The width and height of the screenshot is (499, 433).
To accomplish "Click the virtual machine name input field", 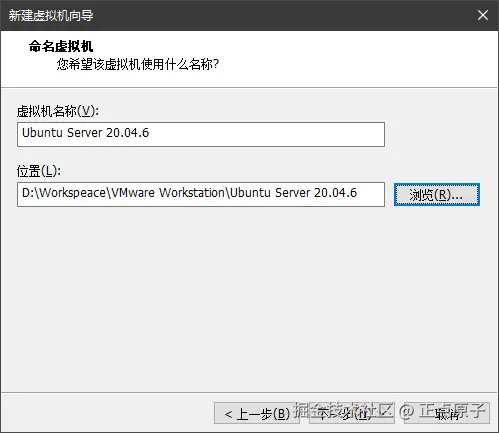I will pyautogui.click(x=201, y=134).
